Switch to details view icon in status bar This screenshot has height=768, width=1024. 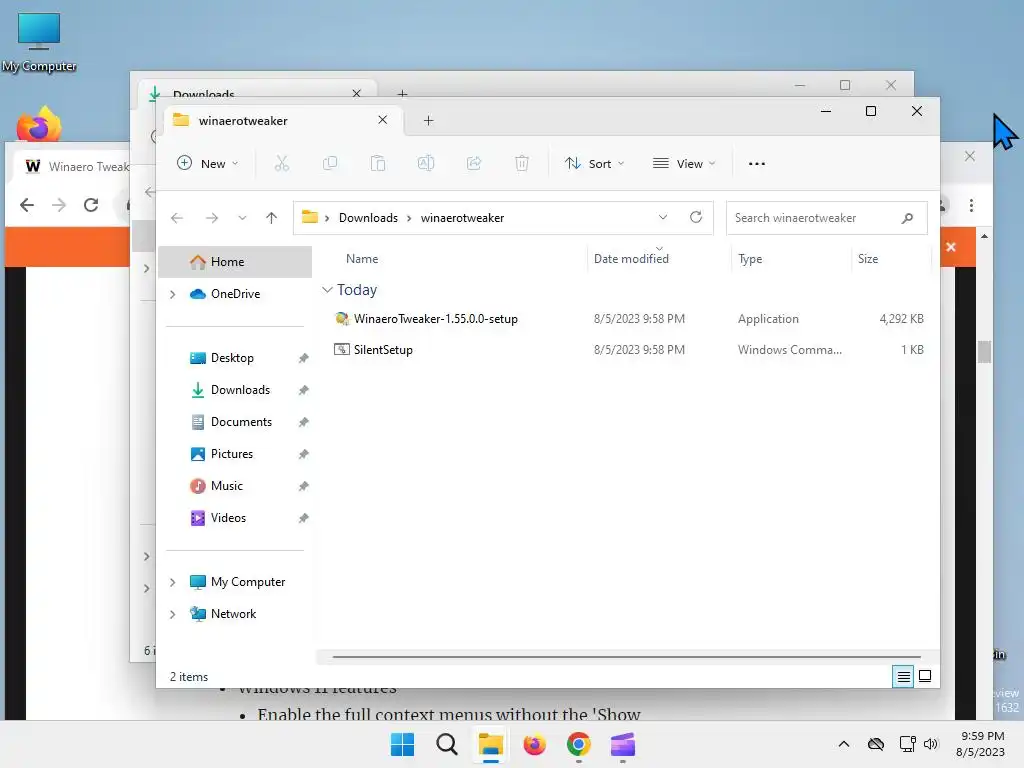(x=903, y=677)
